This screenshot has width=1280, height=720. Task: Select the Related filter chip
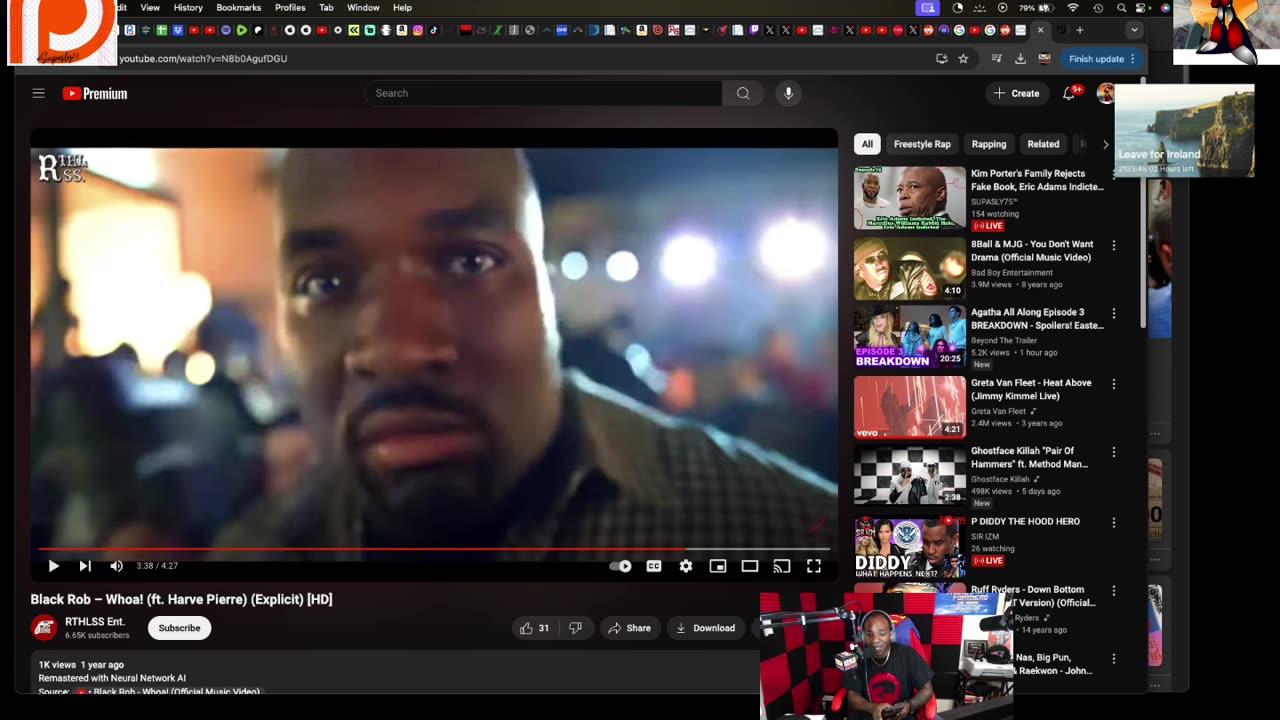[1043, 144]
